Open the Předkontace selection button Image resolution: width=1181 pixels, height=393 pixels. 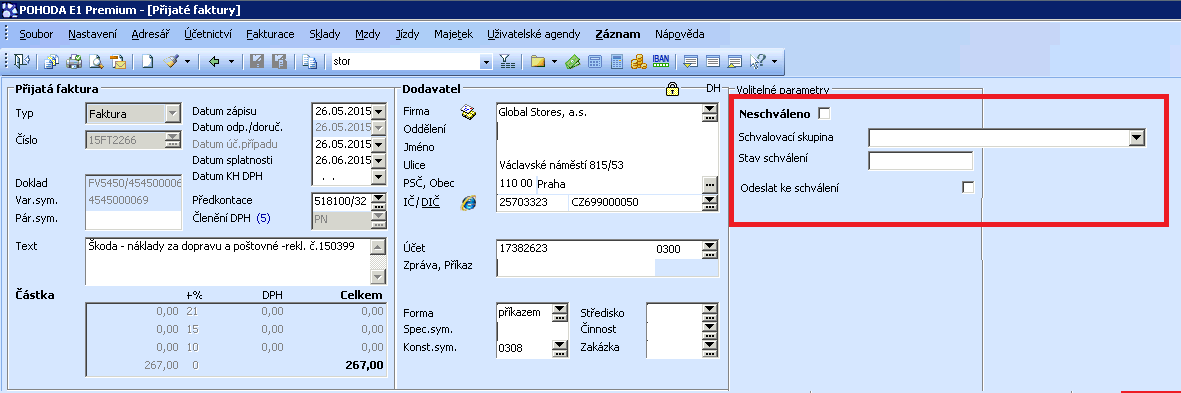pyautogui.click(x=379, y=201)
